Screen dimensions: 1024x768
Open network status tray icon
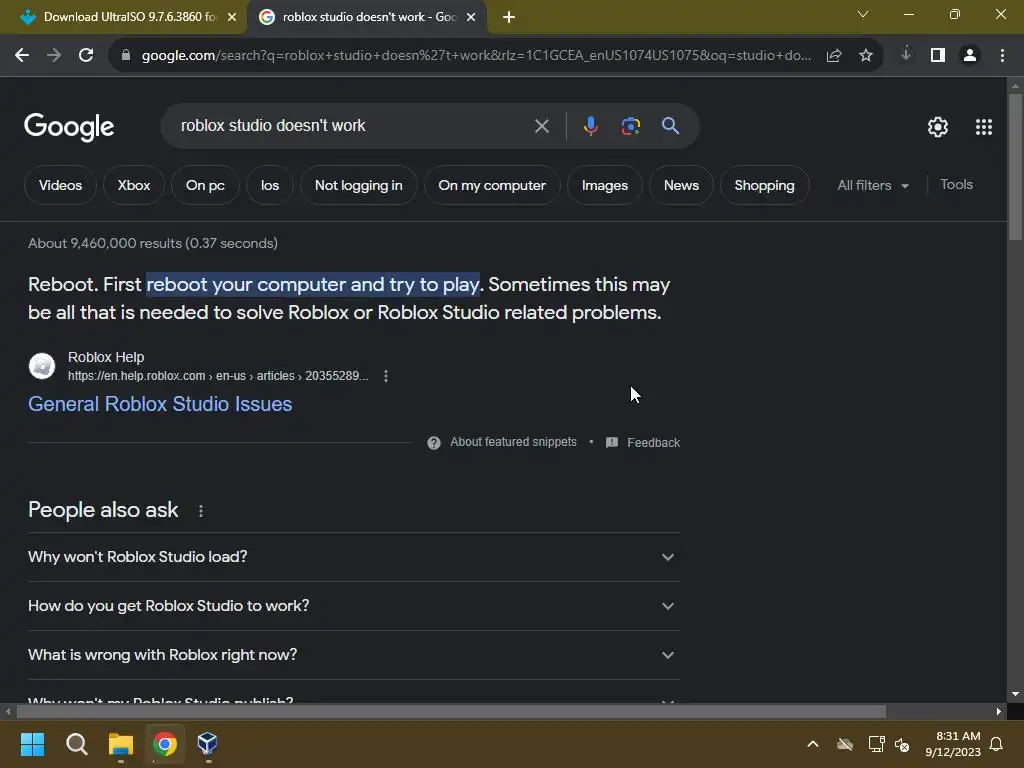(876, 744)
